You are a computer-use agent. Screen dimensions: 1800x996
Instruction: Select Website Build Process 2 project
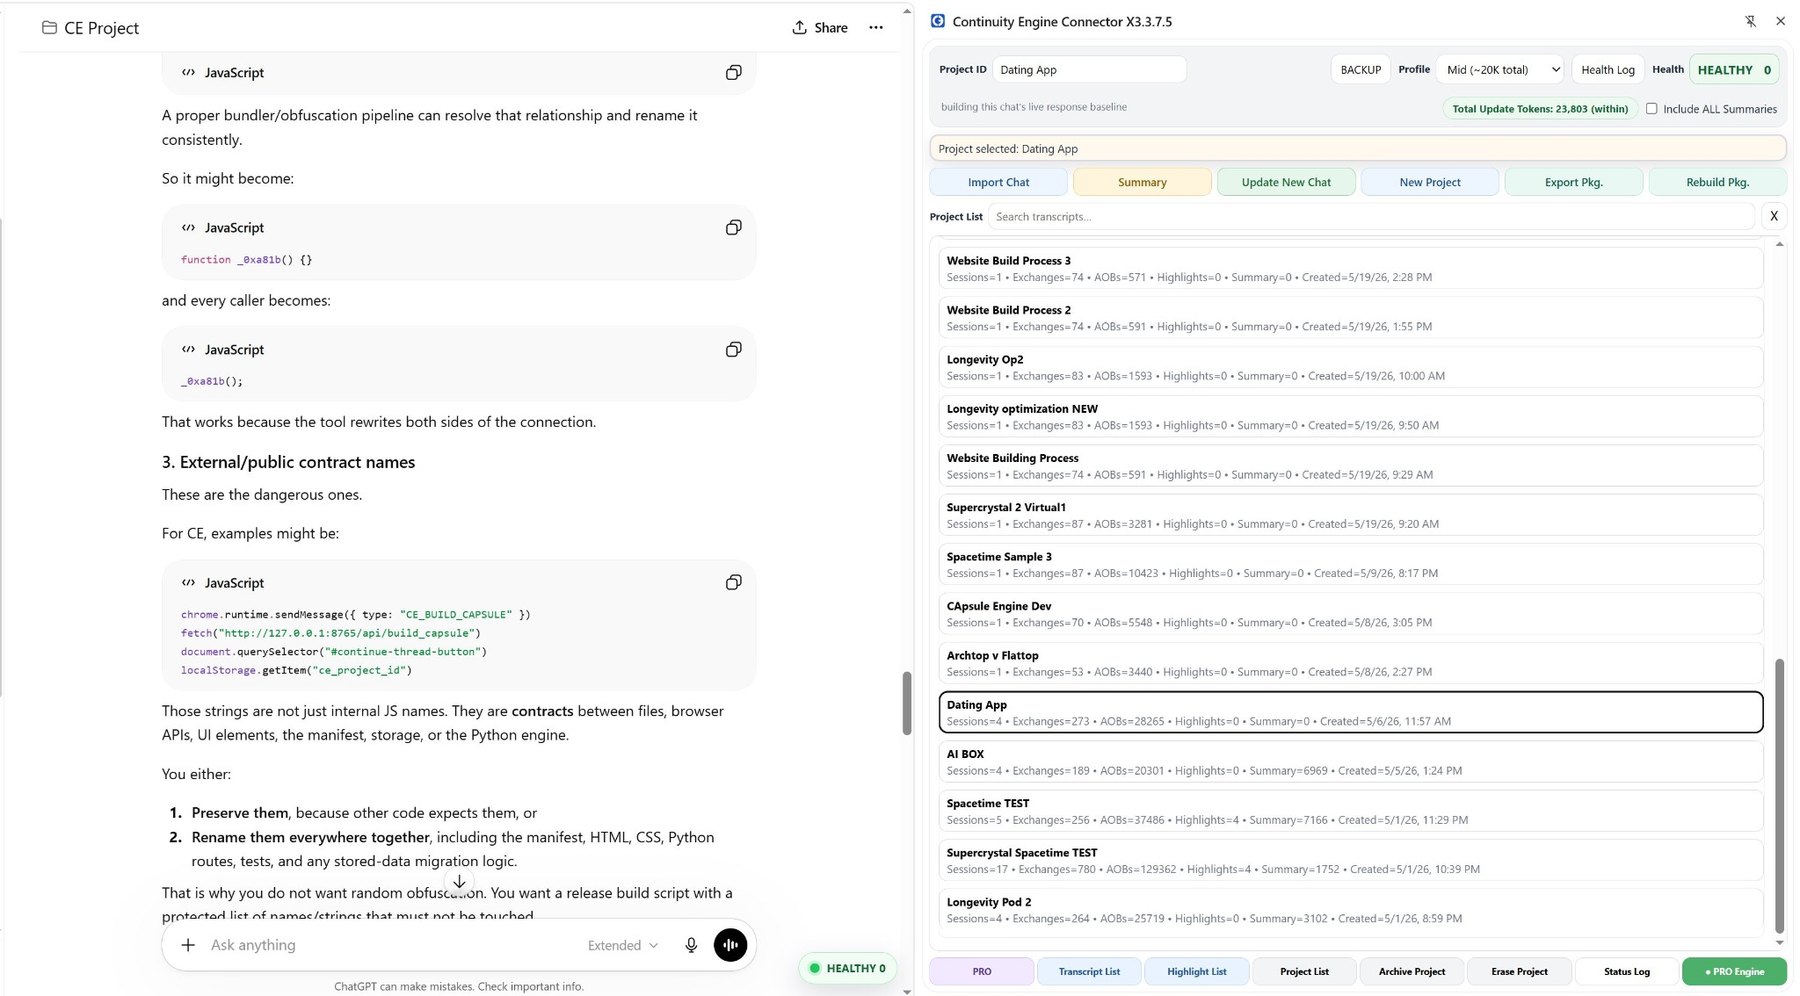[x=1350, y=318]
